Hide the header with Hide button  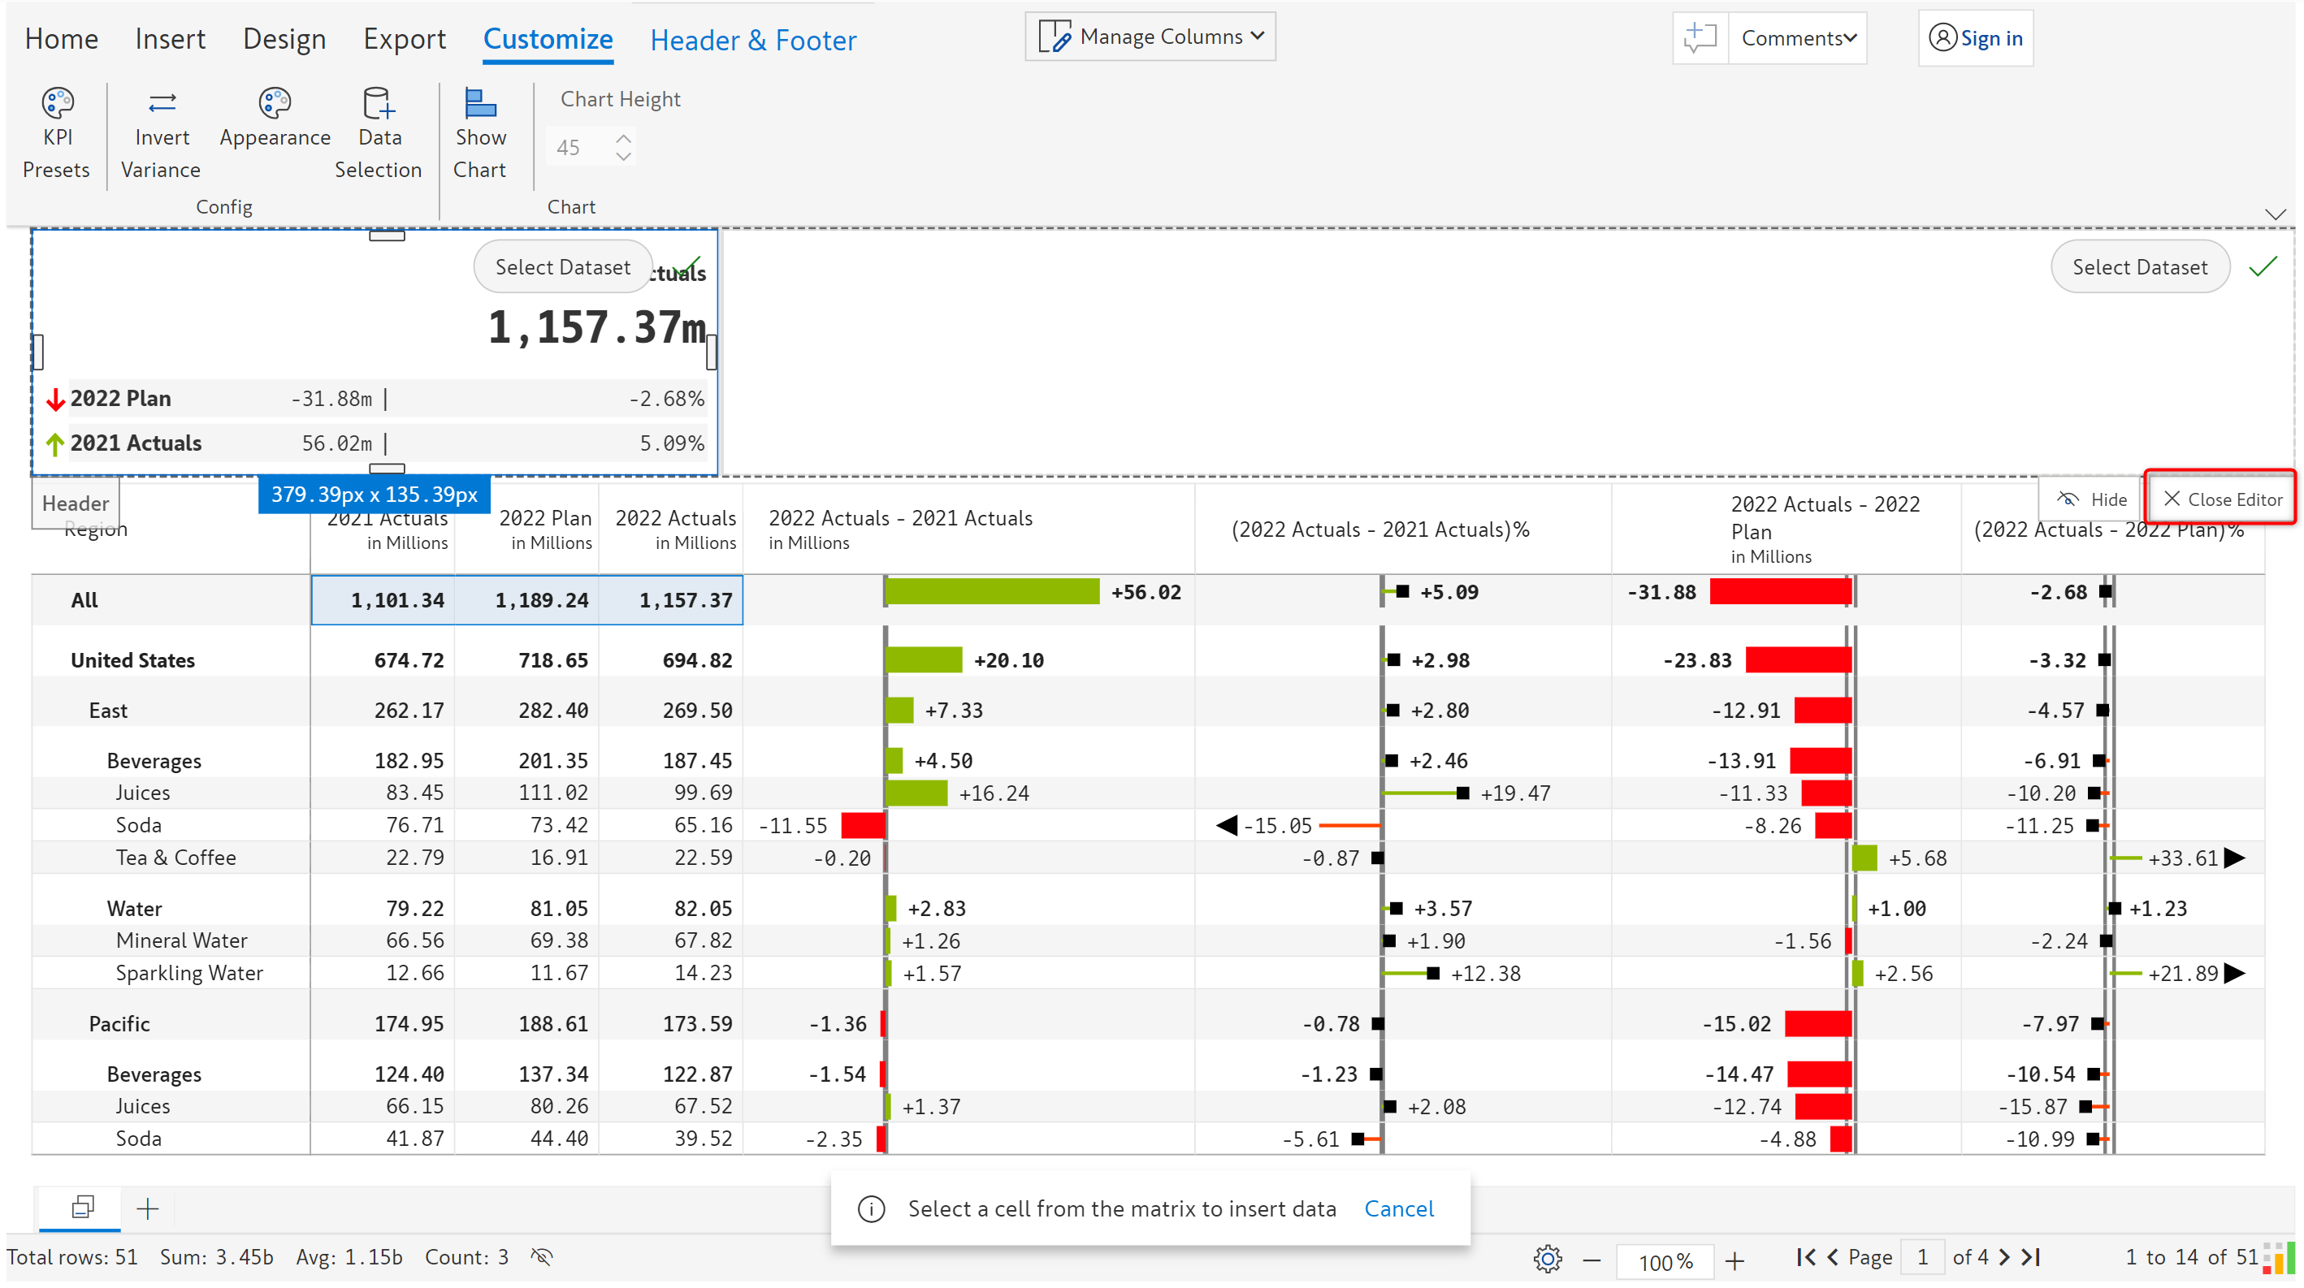point(2091,499)
